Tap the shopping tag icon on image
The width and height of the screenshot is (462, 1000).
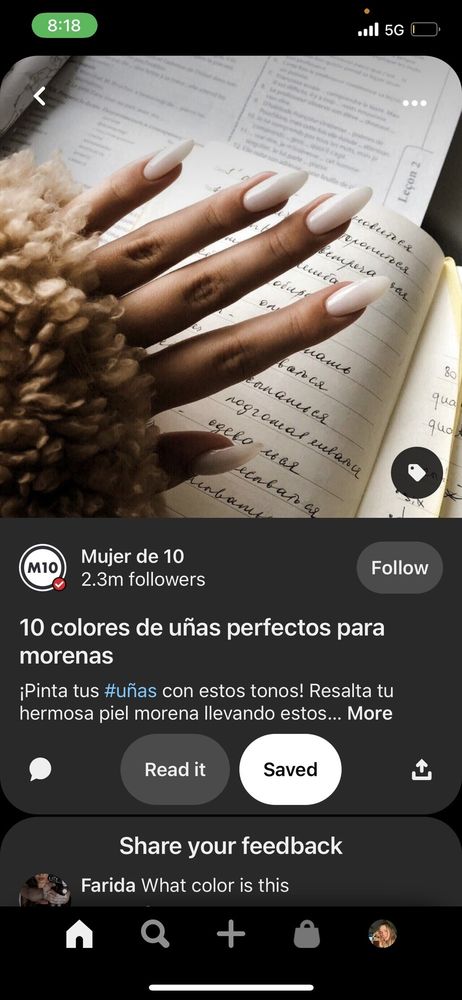click(x=417, y=473)
